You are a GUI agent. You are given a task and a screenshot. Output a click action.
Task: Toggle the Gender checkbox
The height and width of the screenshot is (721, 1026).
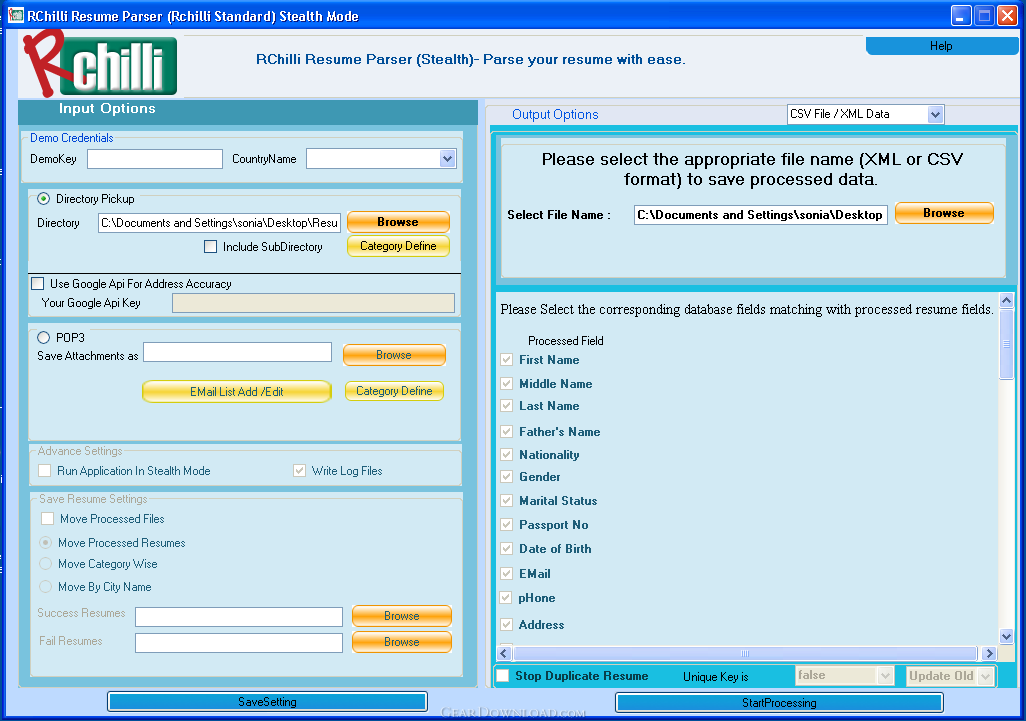(506, 476)
